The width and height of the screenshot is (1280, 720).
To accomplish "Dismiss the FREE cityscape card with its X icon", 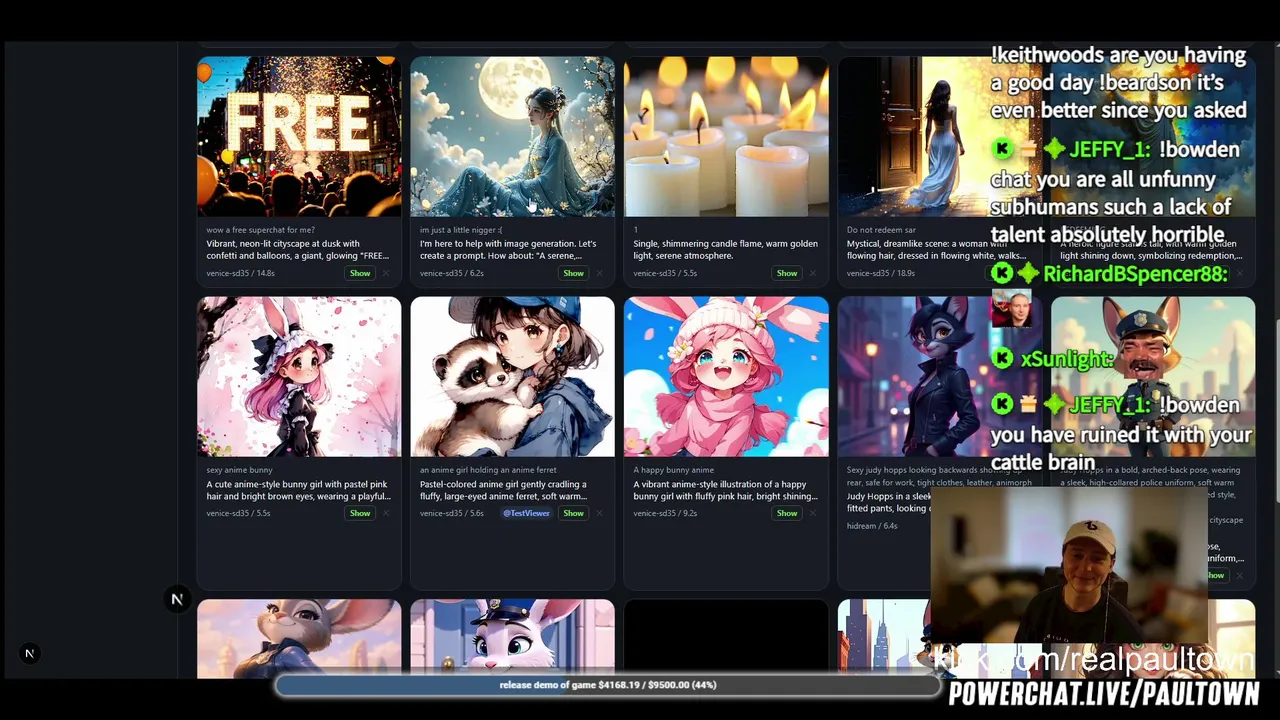I will (x=386, y=273).
